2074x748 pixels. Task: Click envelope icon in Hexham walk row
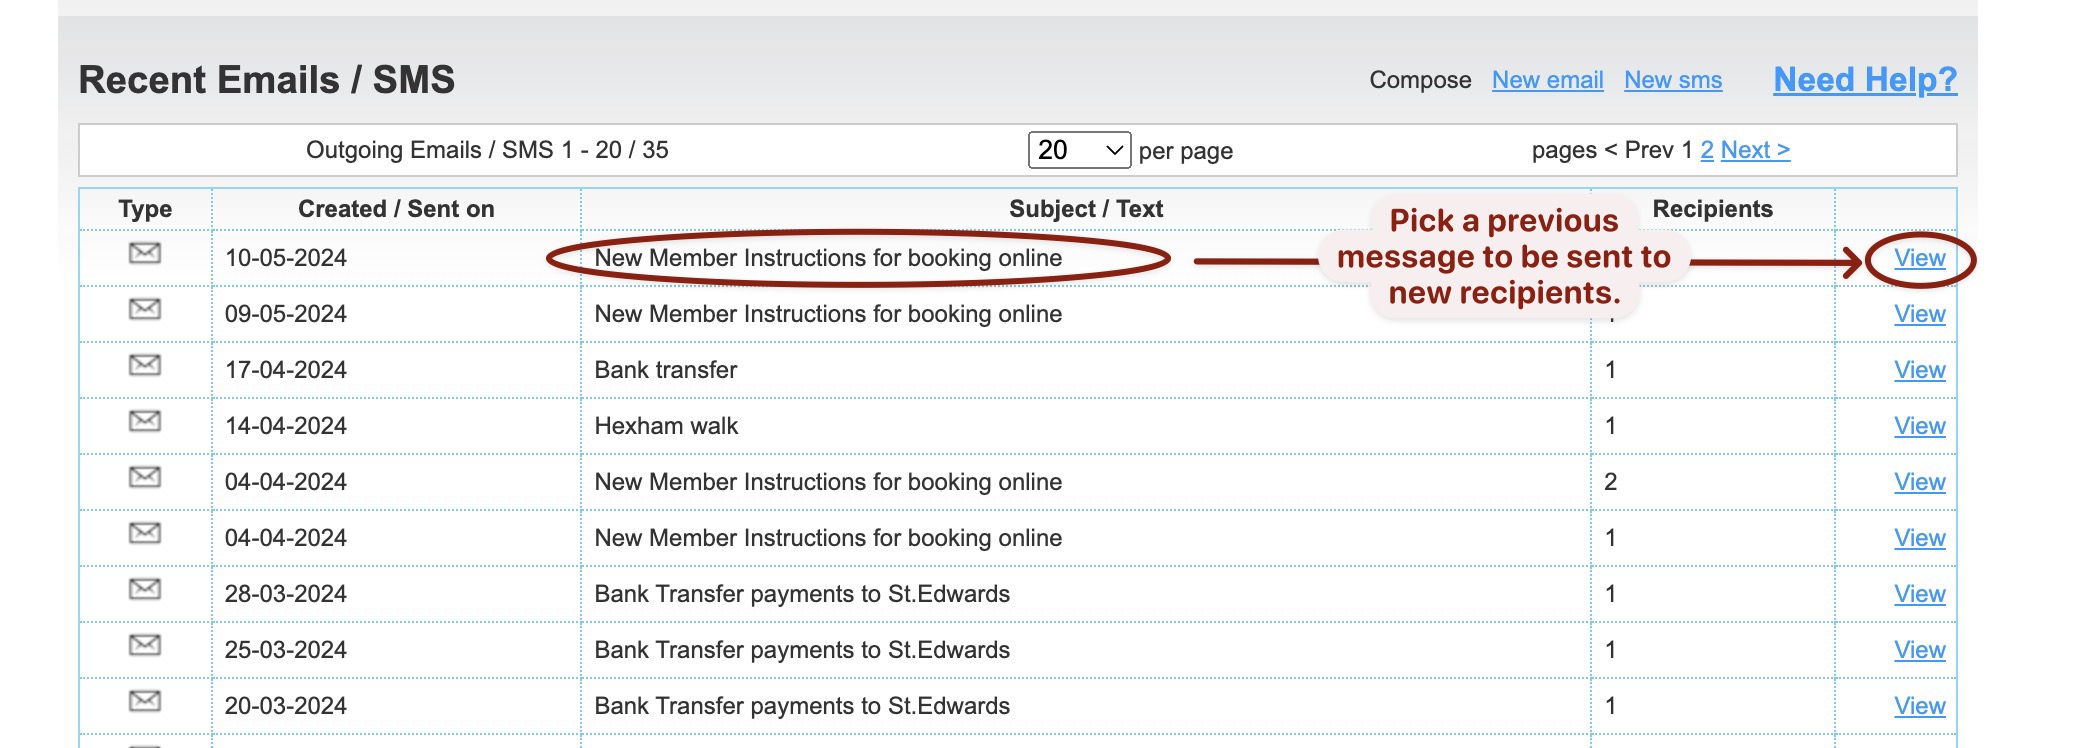[145, 422]
